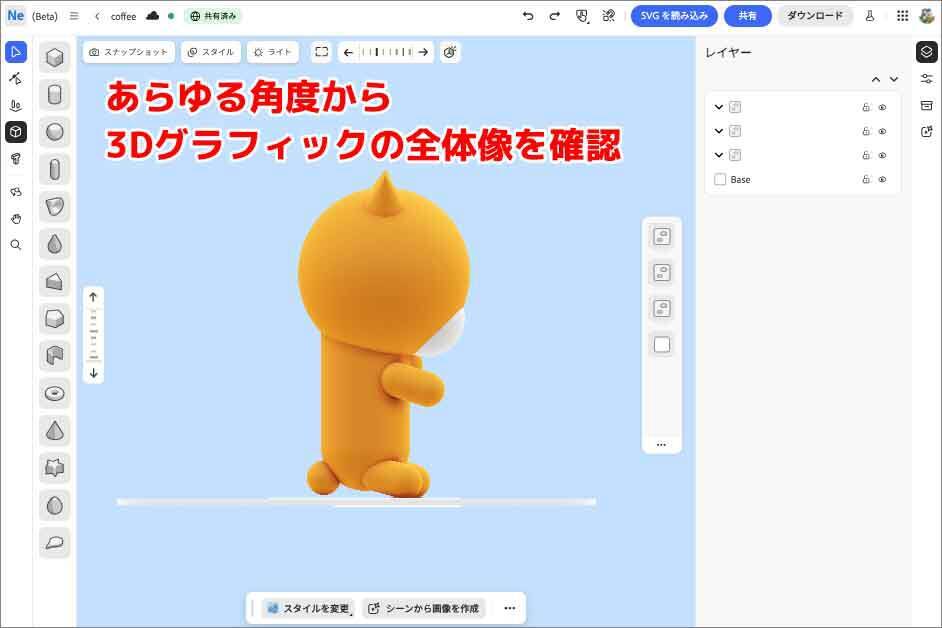This screenshot has height=628, width=942.
Task: Open the generate image panel icon
Action: [927, 132]
